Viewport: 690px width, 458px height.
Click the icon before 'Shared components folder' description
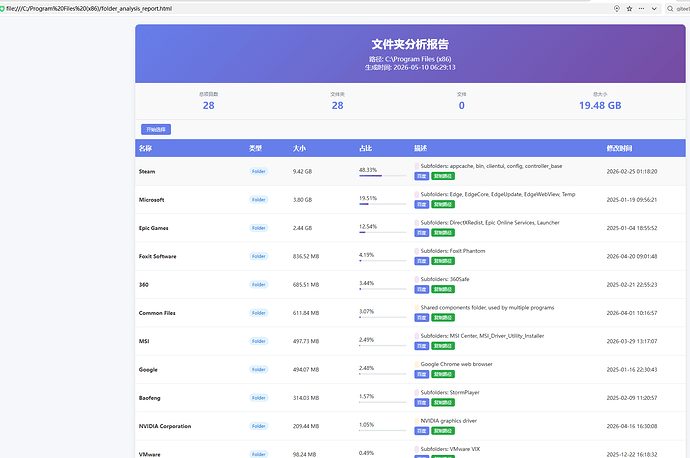417,308
